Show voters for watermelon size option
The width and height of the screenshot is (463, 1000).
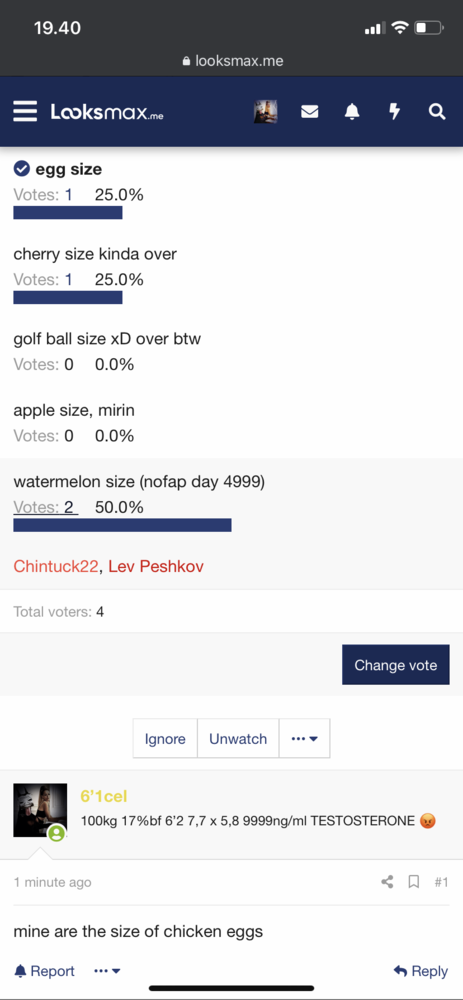(x=46, y=508)
